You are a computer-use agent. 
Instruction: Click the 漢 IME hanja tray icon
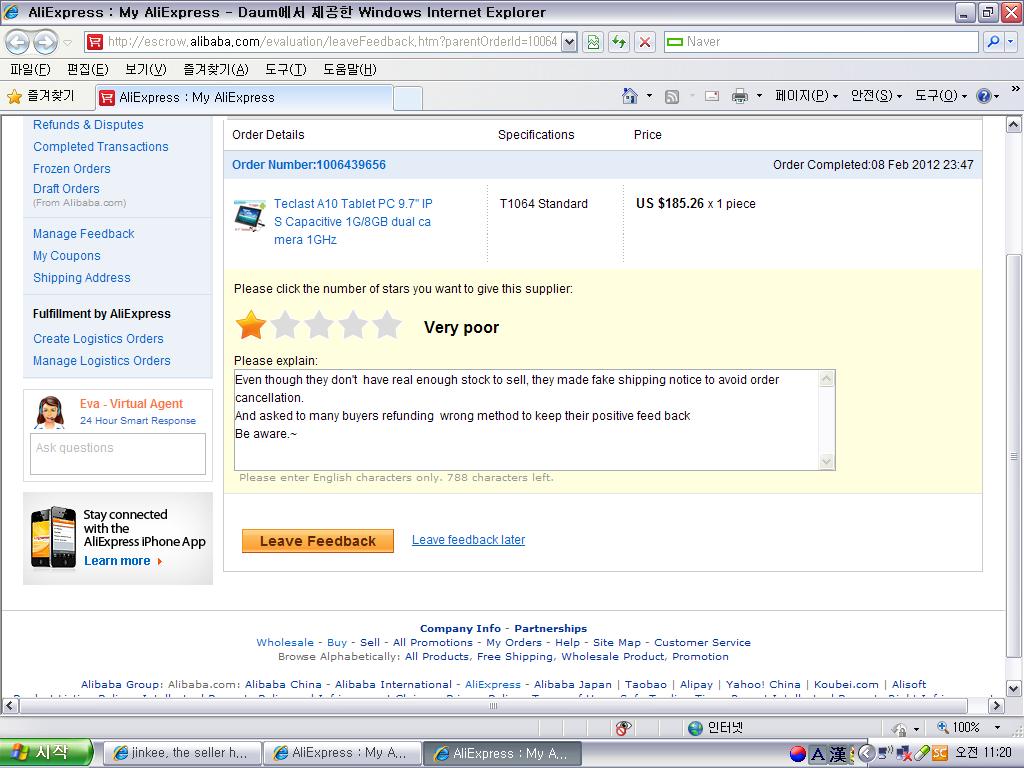click(x=837, y=754)
